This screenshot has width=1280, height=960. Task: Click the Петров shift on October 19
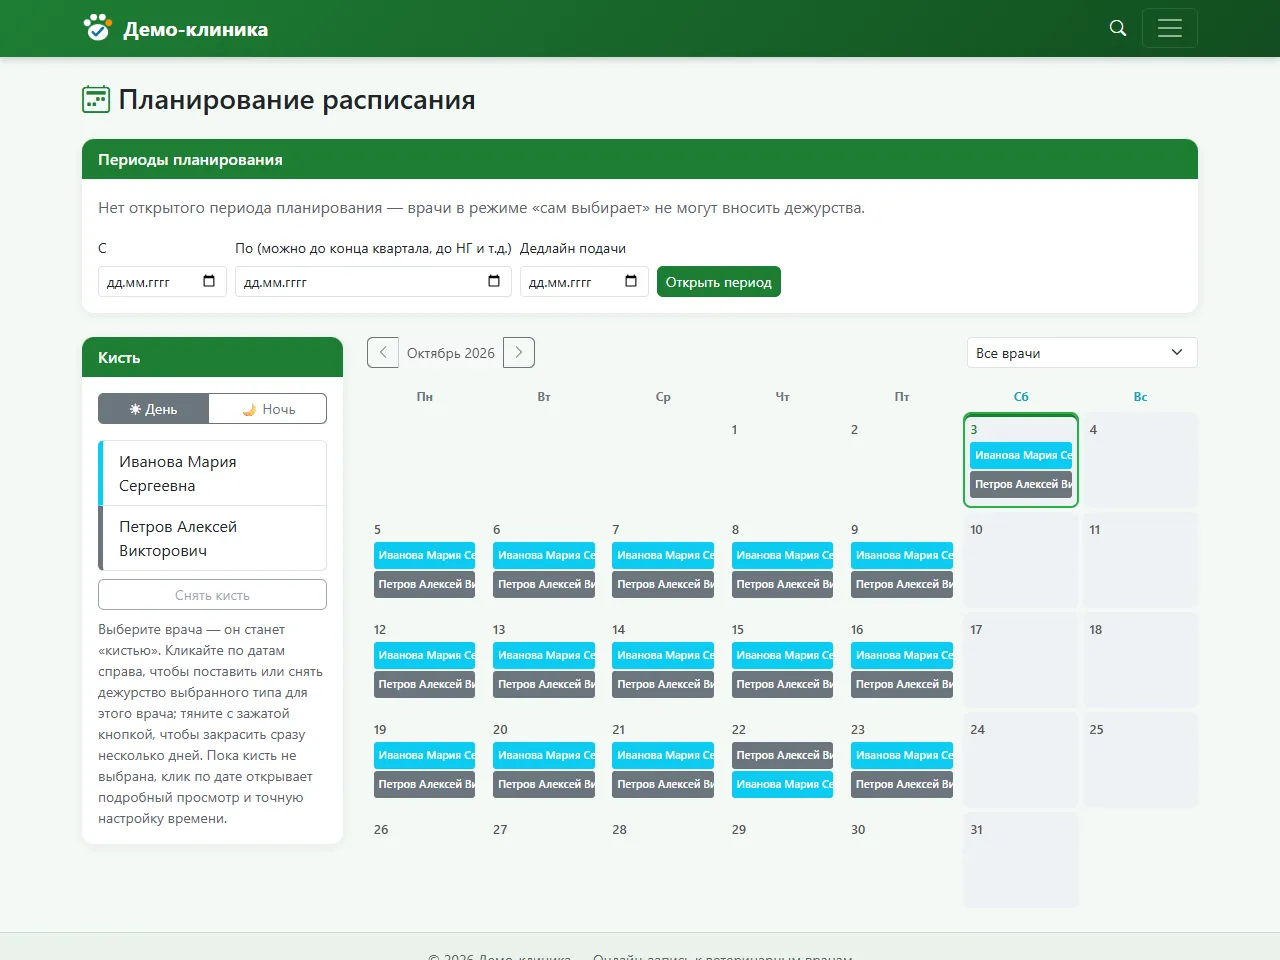425,784
